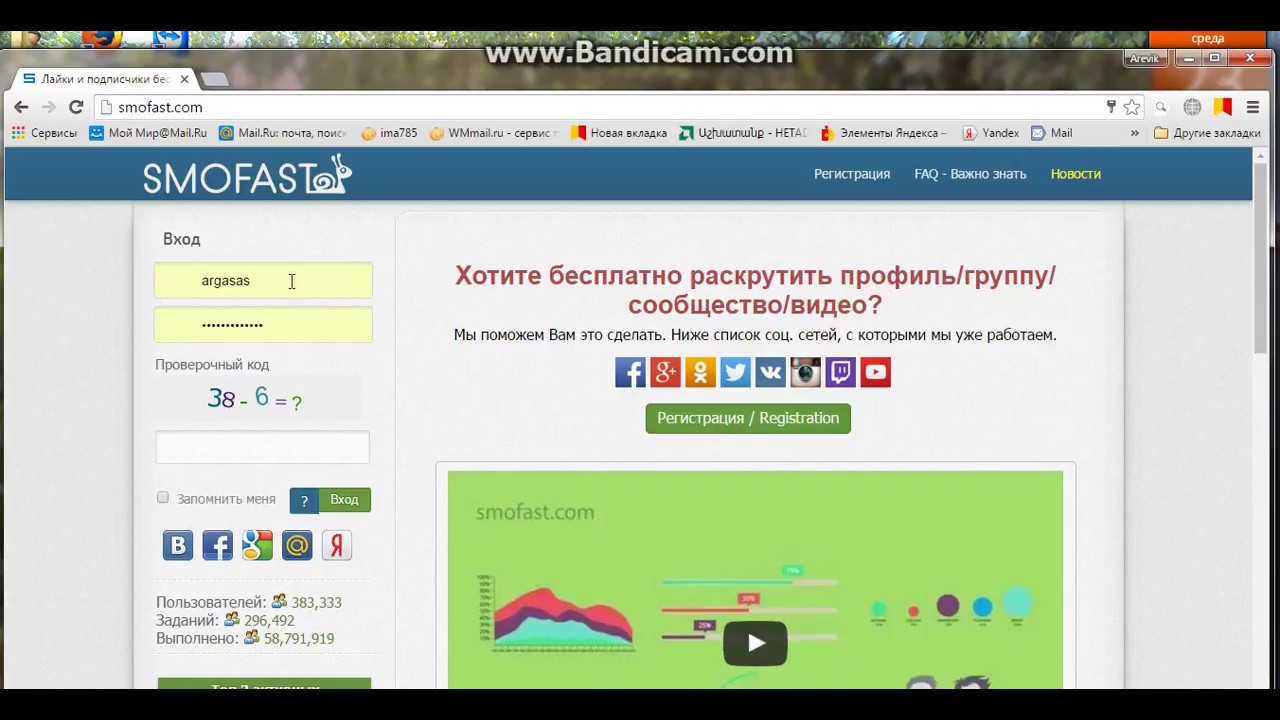Log in with the Facebook login icon

(x=217, y=545)
